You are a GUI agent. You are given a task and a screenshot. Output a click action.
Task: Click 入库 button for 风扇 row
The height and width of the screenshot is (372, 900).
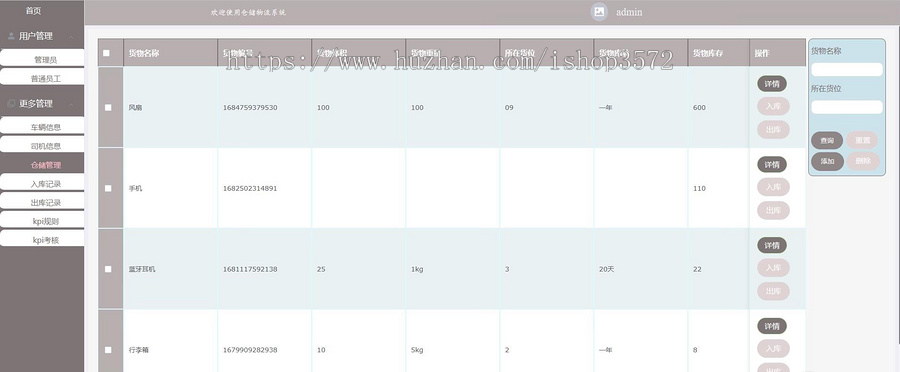pyautogui.click(x=773, y=106)
